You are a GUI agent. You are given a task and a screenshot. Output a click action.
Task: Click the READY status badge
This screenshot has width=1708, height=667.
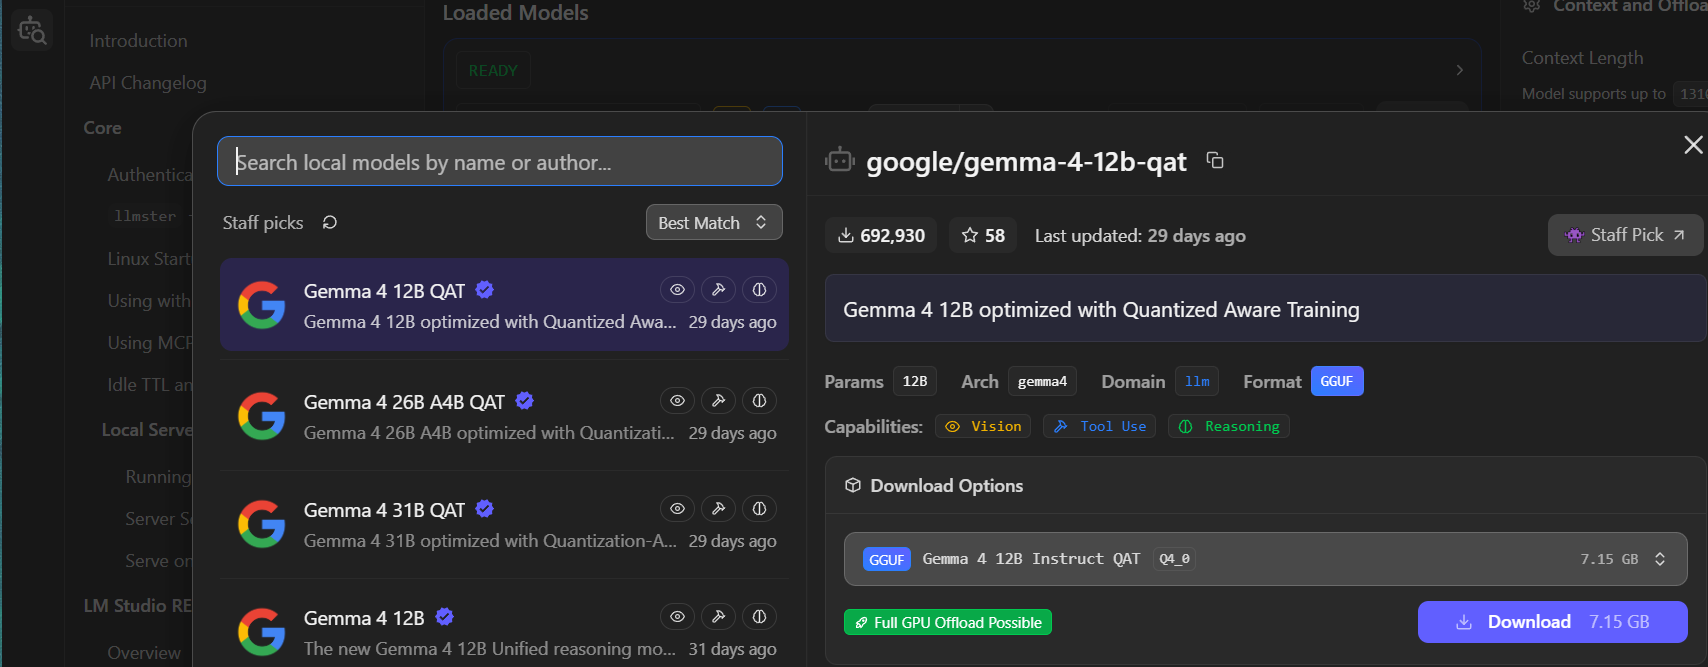point(493,71)
